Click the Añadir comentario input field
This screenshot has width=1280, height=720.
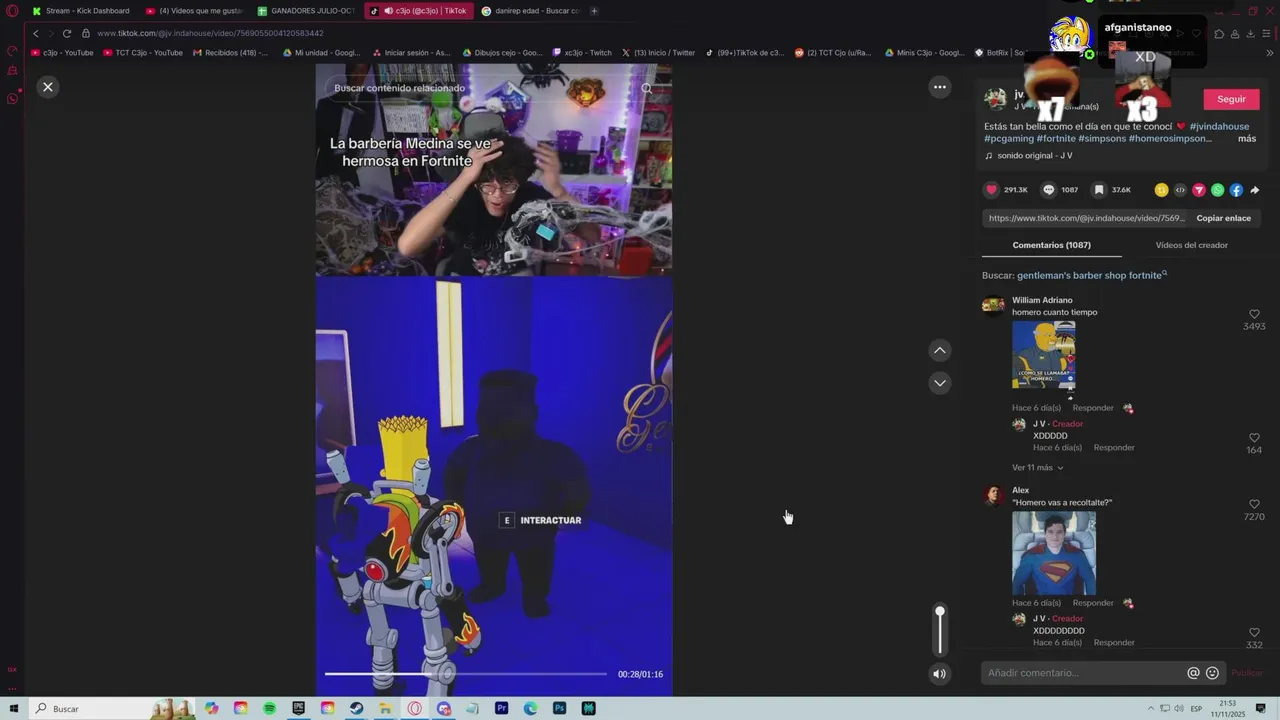pos(1085,673)
